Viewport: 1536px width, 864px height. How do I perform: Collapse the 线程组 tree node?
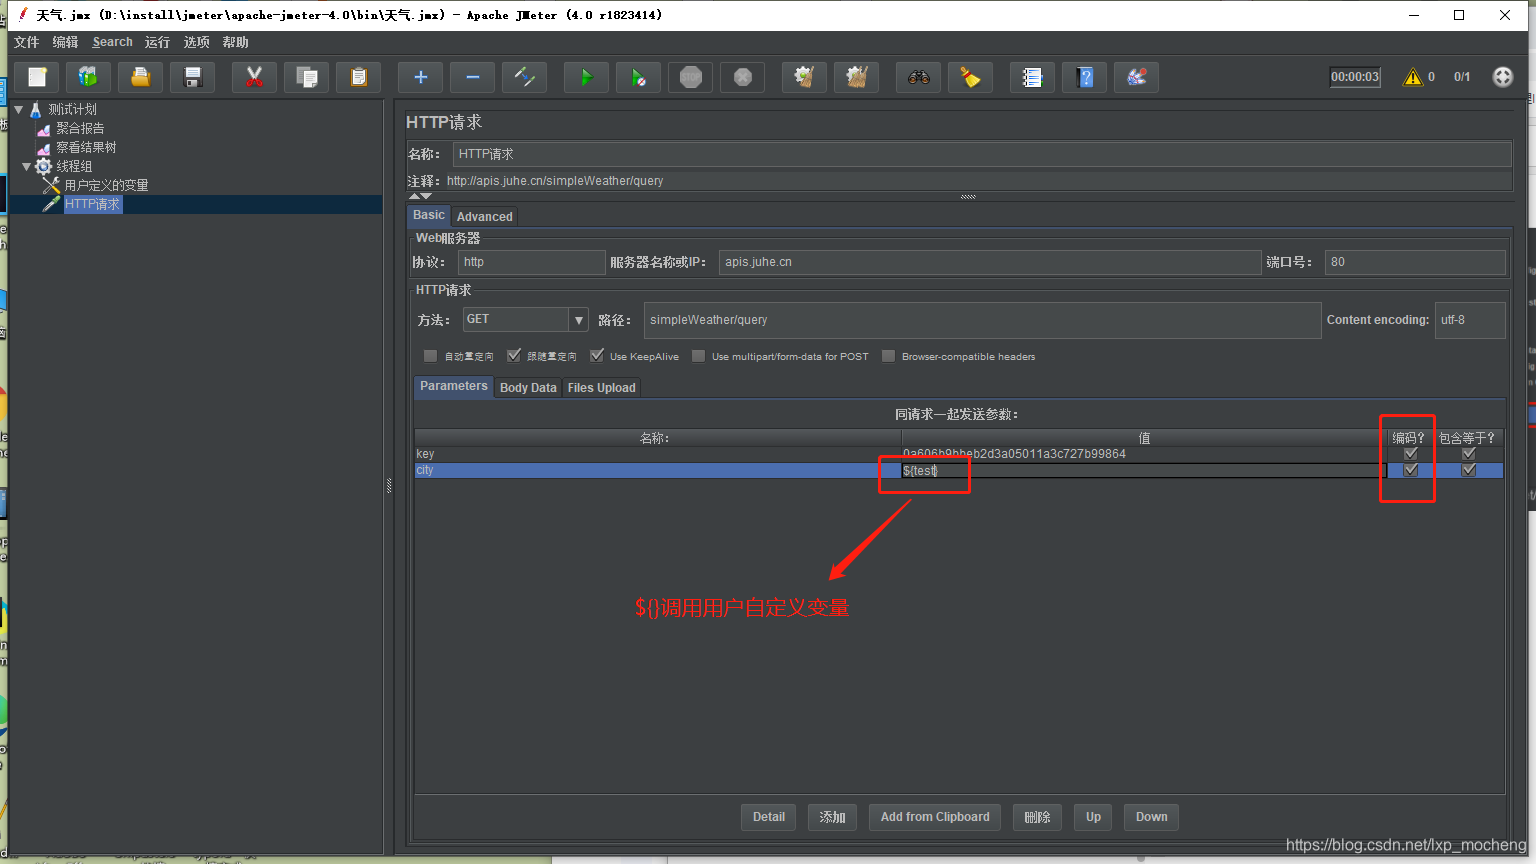pyautogui.click(x=27, y=166)
